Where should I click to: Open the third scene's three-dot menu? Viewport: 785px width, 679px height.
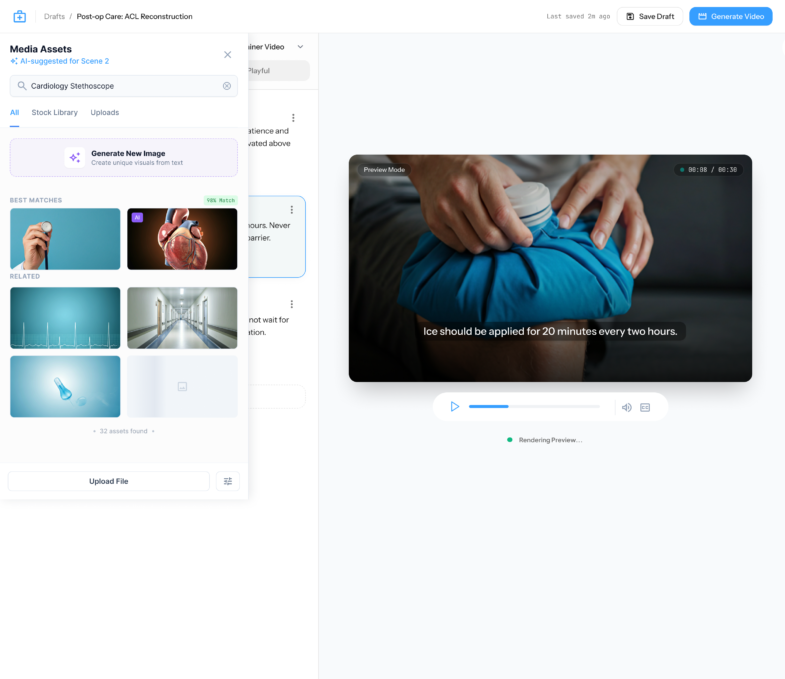coord(292,304)
